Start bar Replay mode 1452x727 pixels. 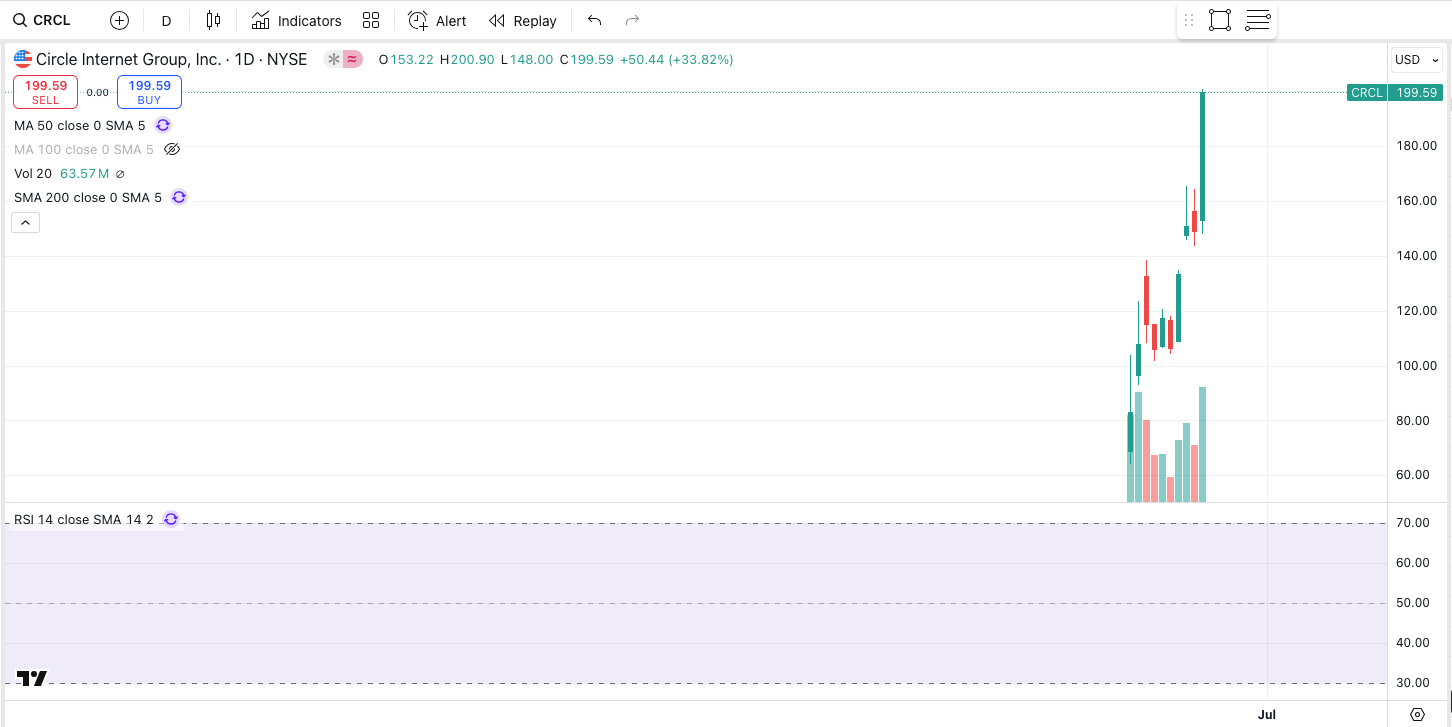(x=522, y=20)
